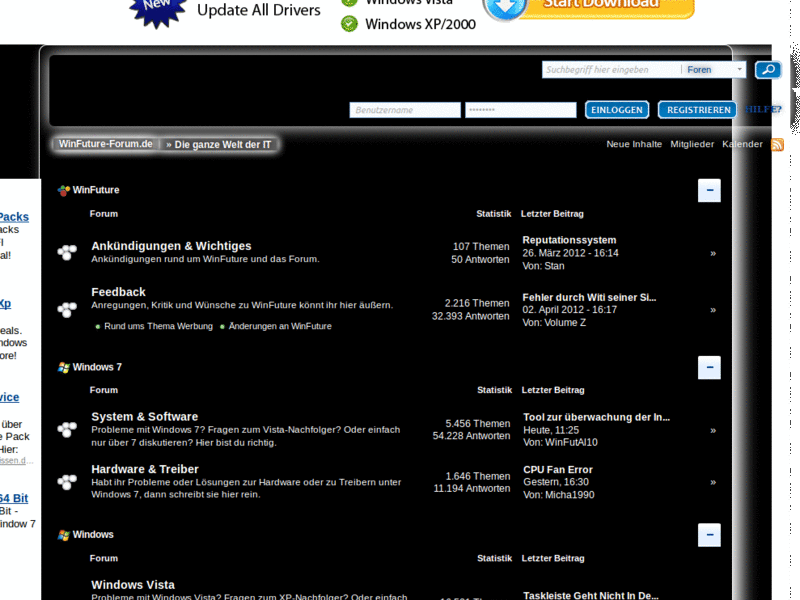Click the Hardware & Treiber forum status icon
Image resolution: width=800 pixels, height=600 pixels.
pyautogui.click(x=67, y=482)
